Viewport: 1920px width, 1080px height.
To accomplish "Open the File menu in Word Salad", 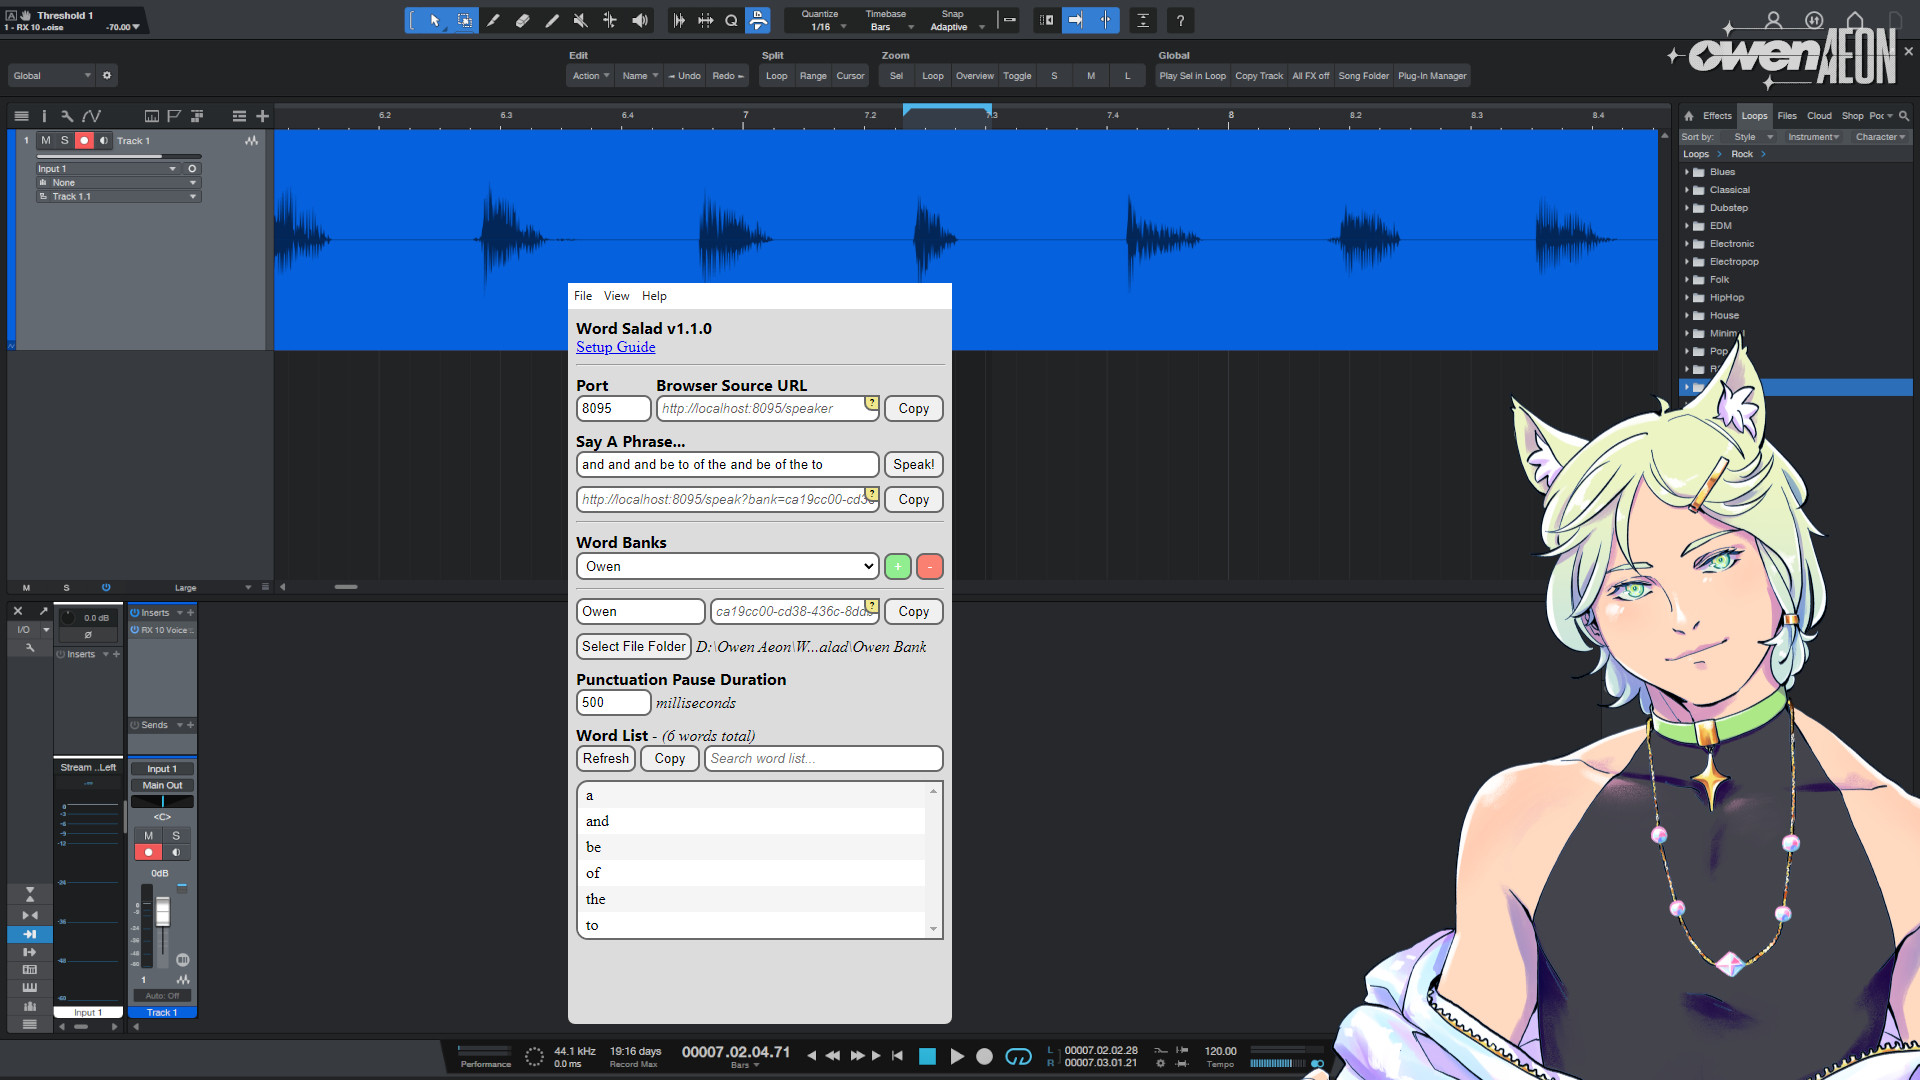I will (583, 296).
